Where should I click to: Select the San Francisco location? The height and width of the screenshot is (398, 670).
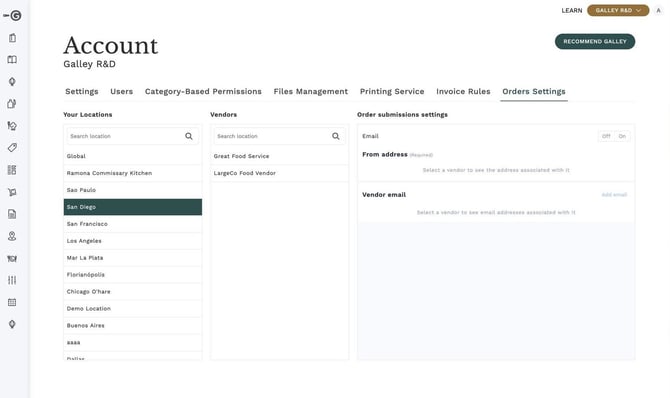[133, 224]
